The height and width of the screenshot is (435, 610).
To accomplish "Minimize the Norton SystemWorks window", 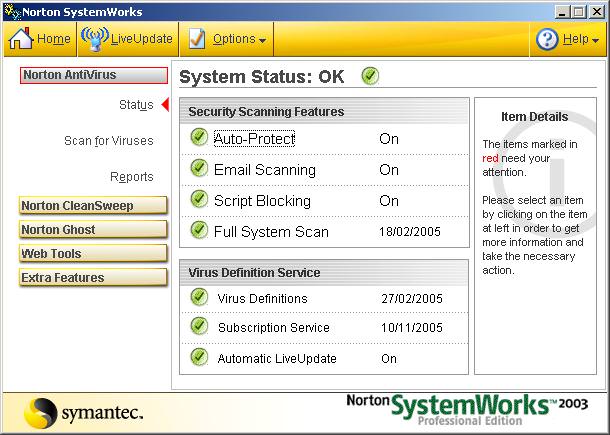I will tap(561, 12).
